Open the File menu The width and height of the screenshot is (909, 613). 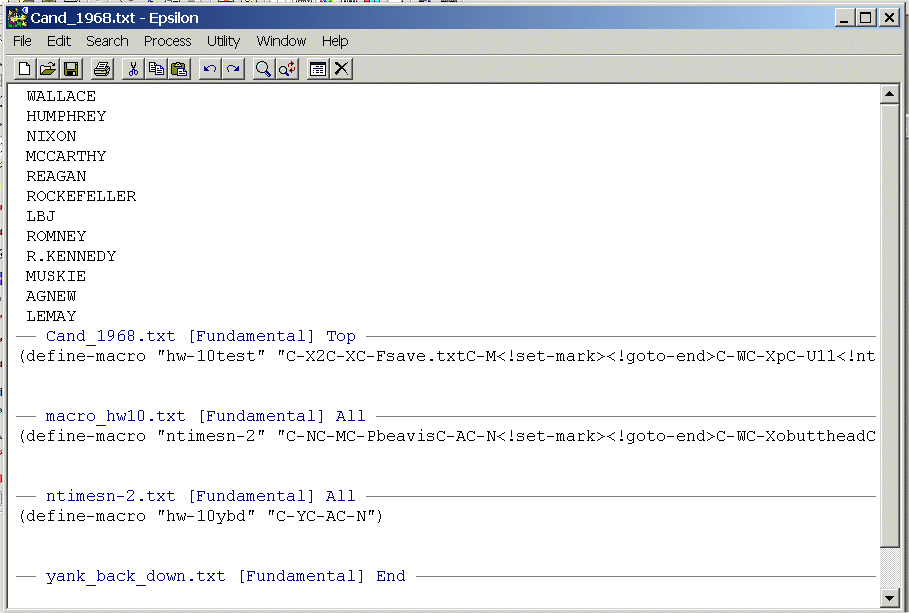pyautogui.click(x=22, y=41)
